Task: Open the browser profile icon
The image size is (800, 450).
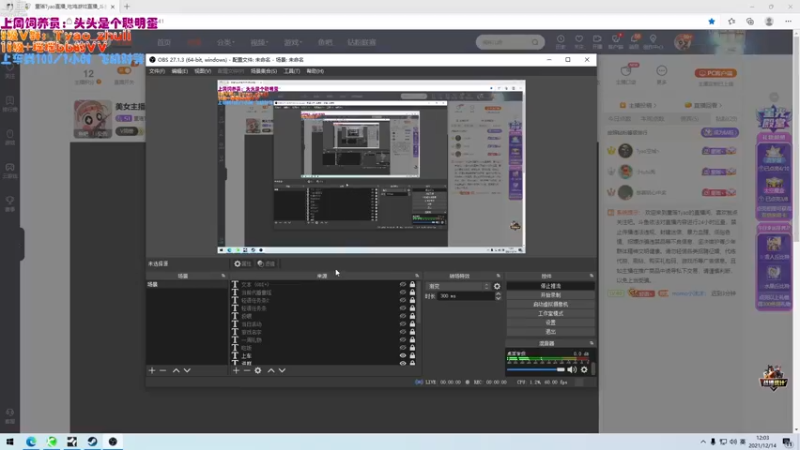Action: (769, 21)
